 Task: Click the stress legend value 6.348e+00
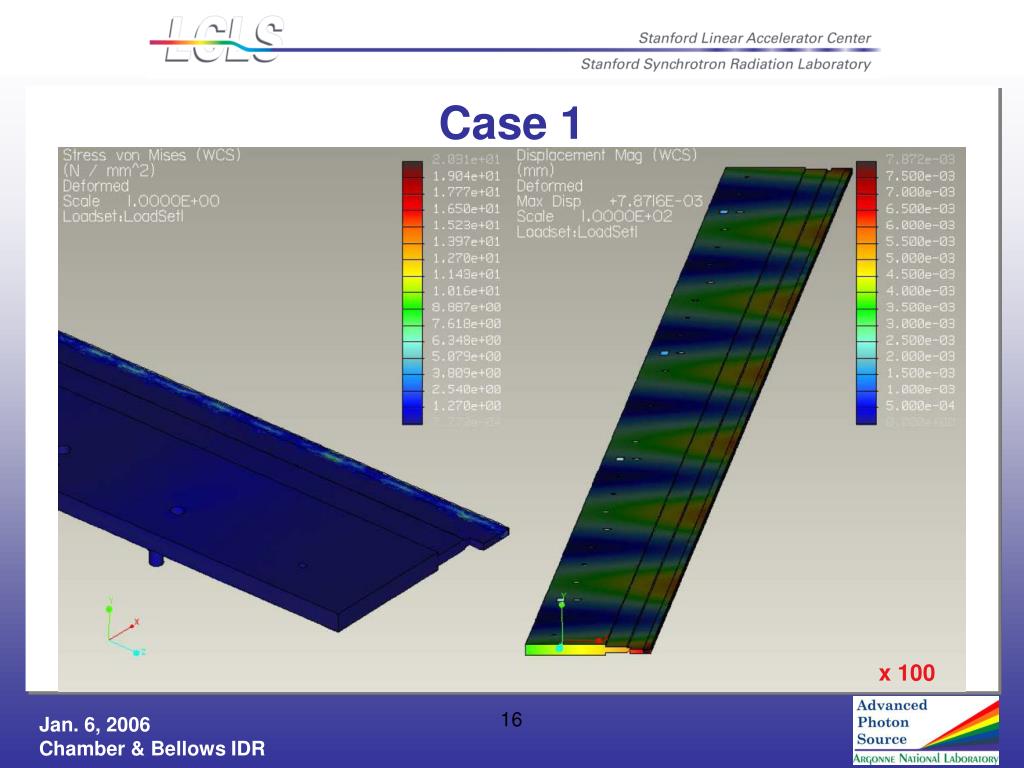tap(466, 341)
